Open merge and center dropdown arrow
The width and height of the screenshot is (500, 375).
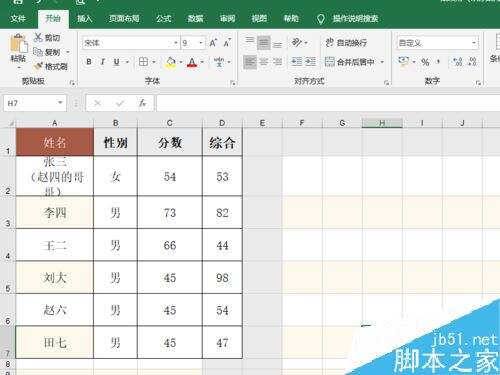coord(382,62)
